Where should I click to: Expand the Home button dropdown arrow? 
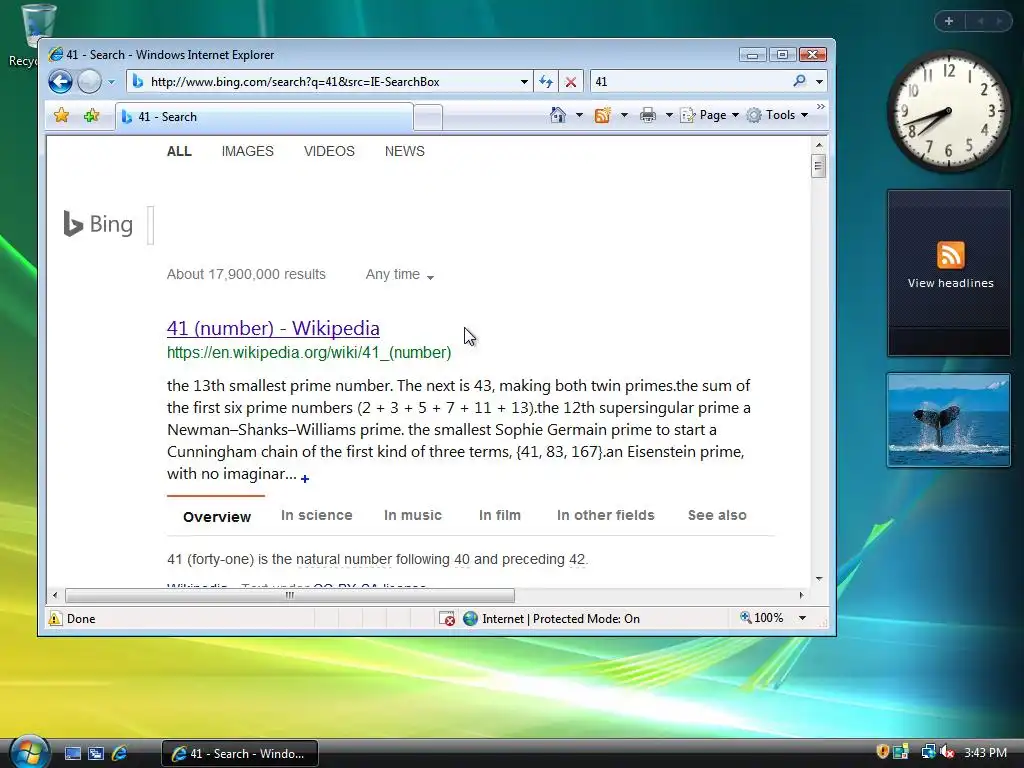point(579,116)
